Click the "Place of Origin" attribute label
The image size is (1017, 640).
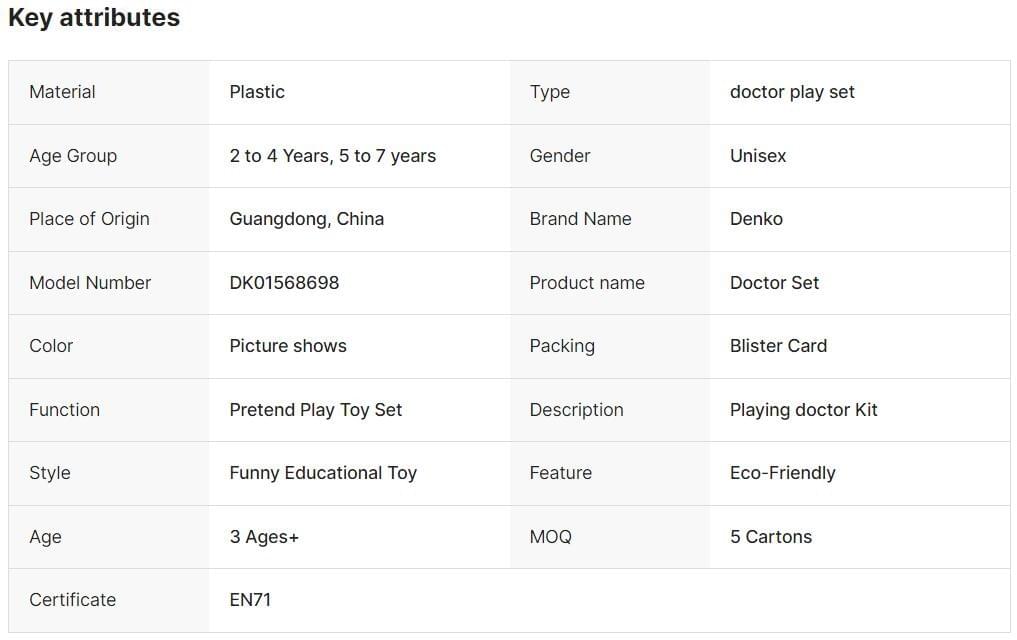click(89, 219)
